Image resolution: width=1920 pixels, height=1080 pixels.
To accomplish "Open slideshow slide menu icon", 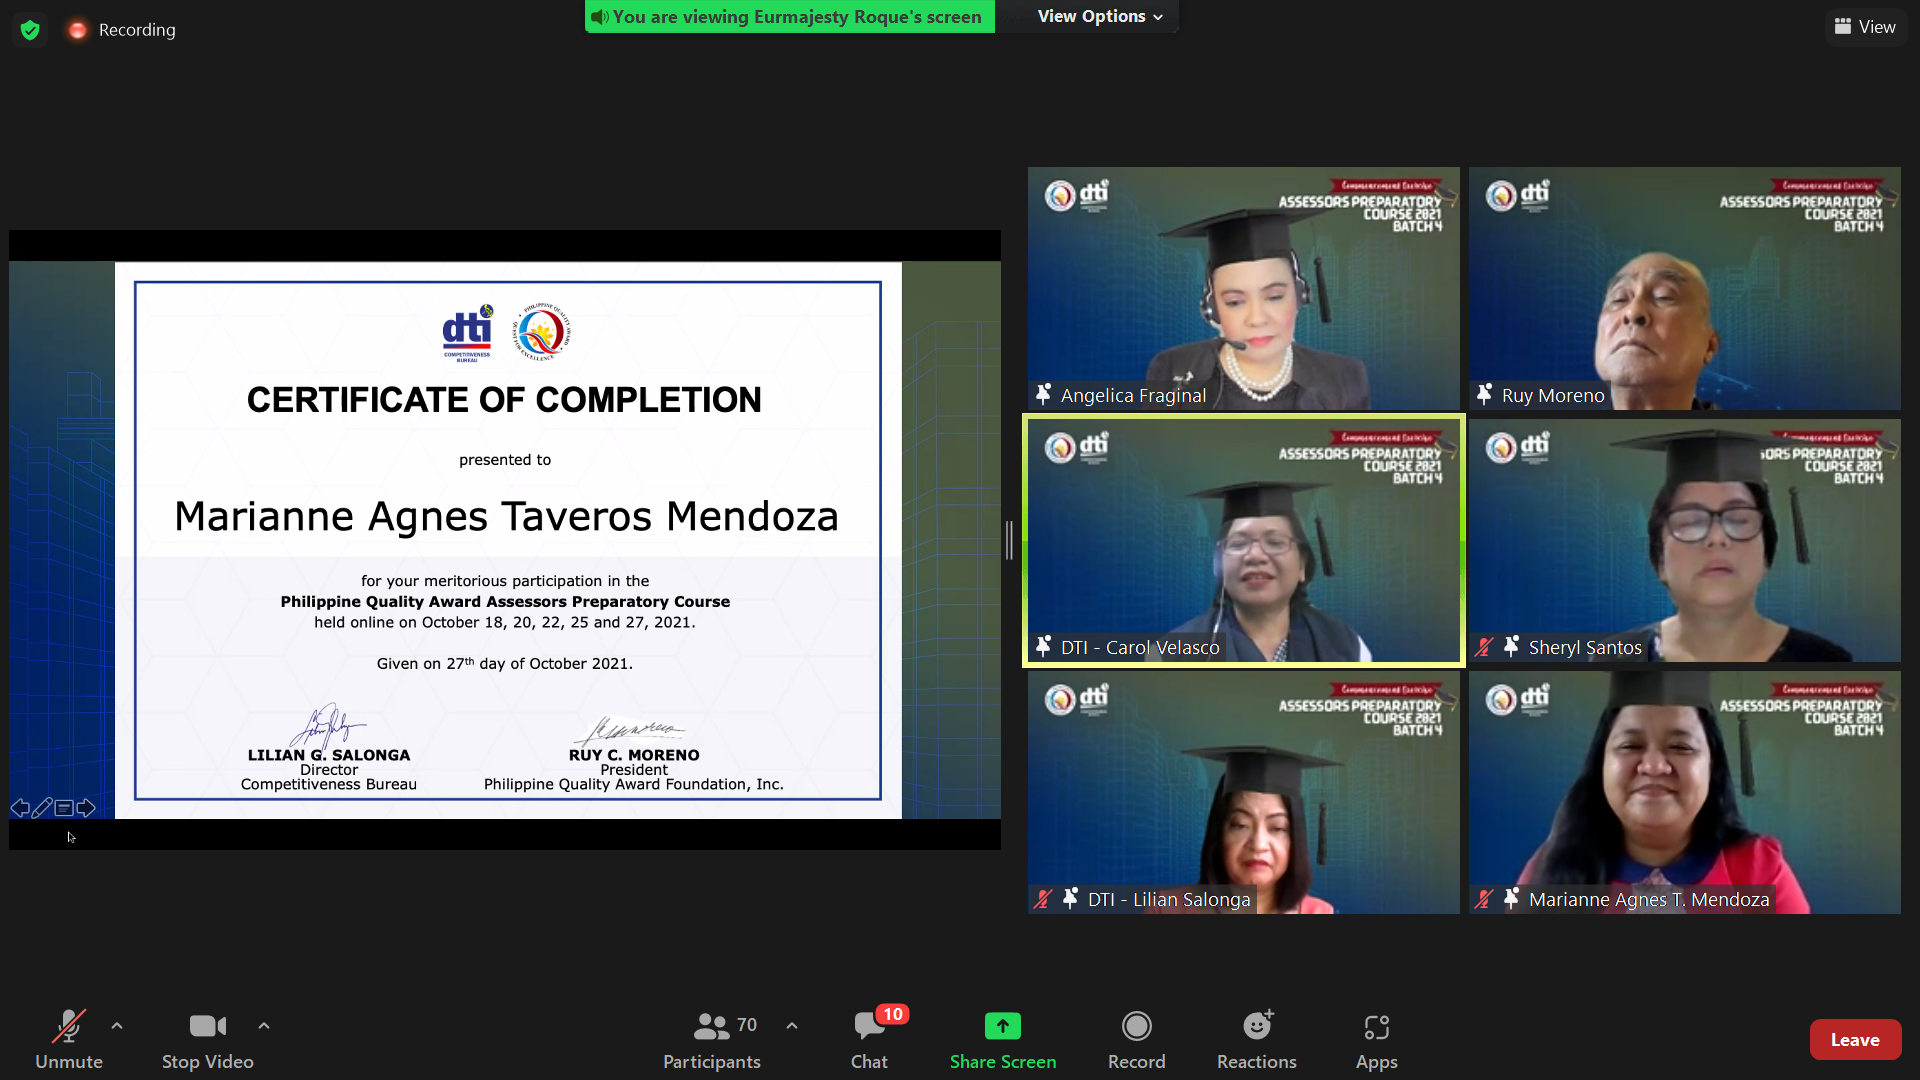I will [x=64, y=808].
